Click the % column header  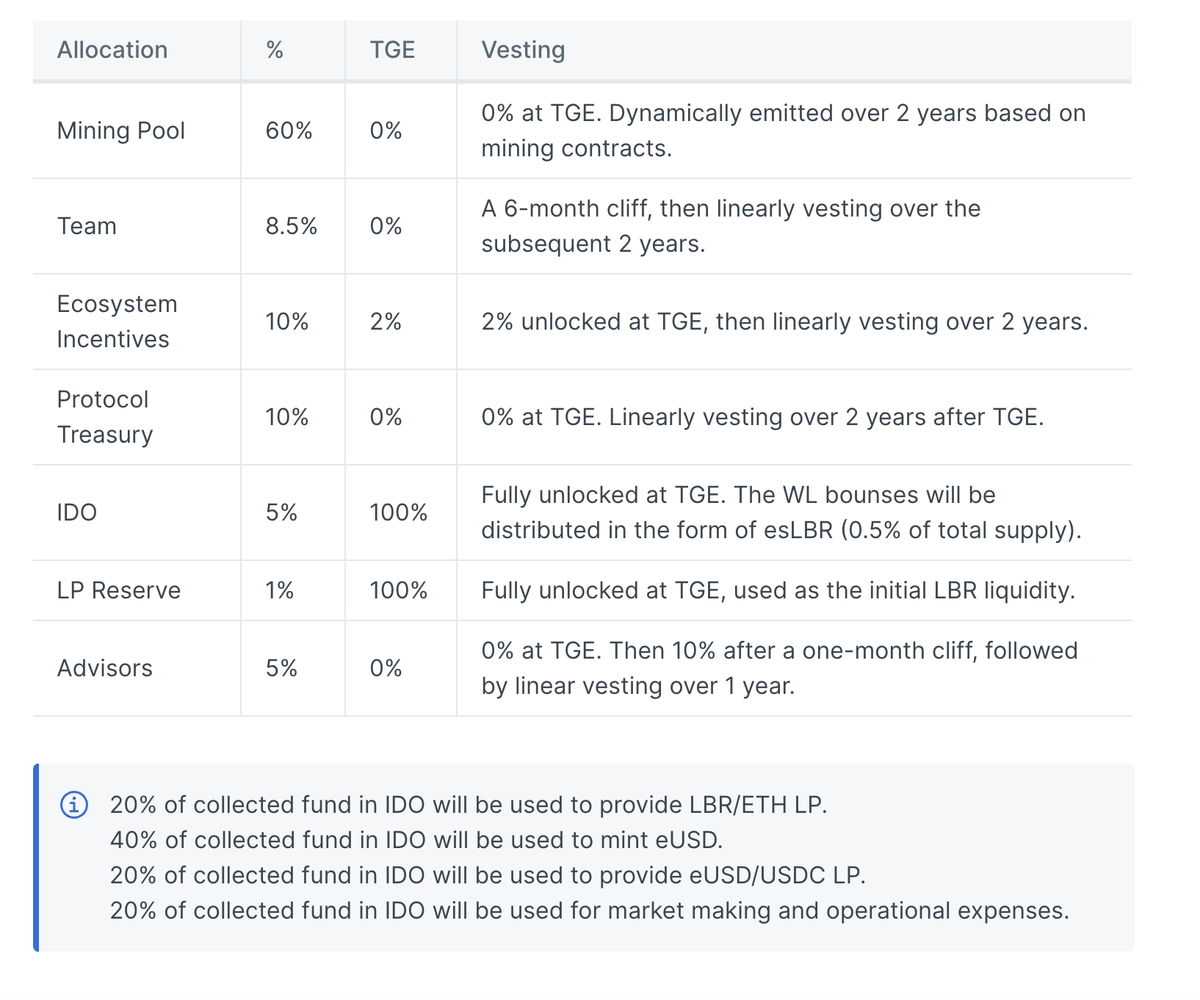click(275, 50)
